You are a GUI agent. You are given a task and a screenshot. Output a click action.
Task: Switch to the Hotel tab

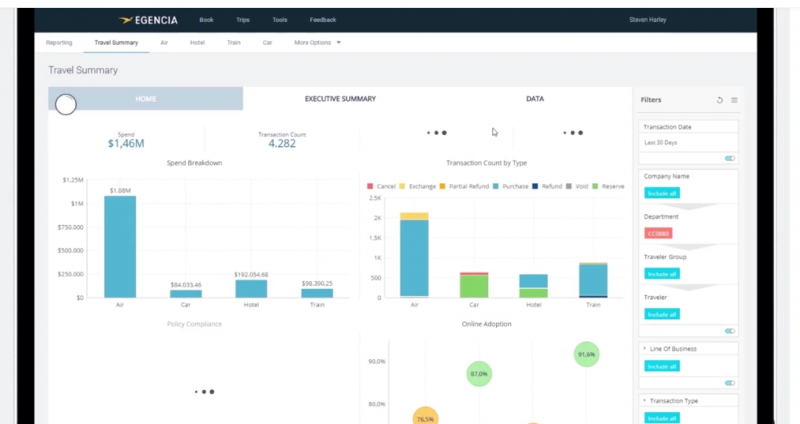(x=197, y=43)
